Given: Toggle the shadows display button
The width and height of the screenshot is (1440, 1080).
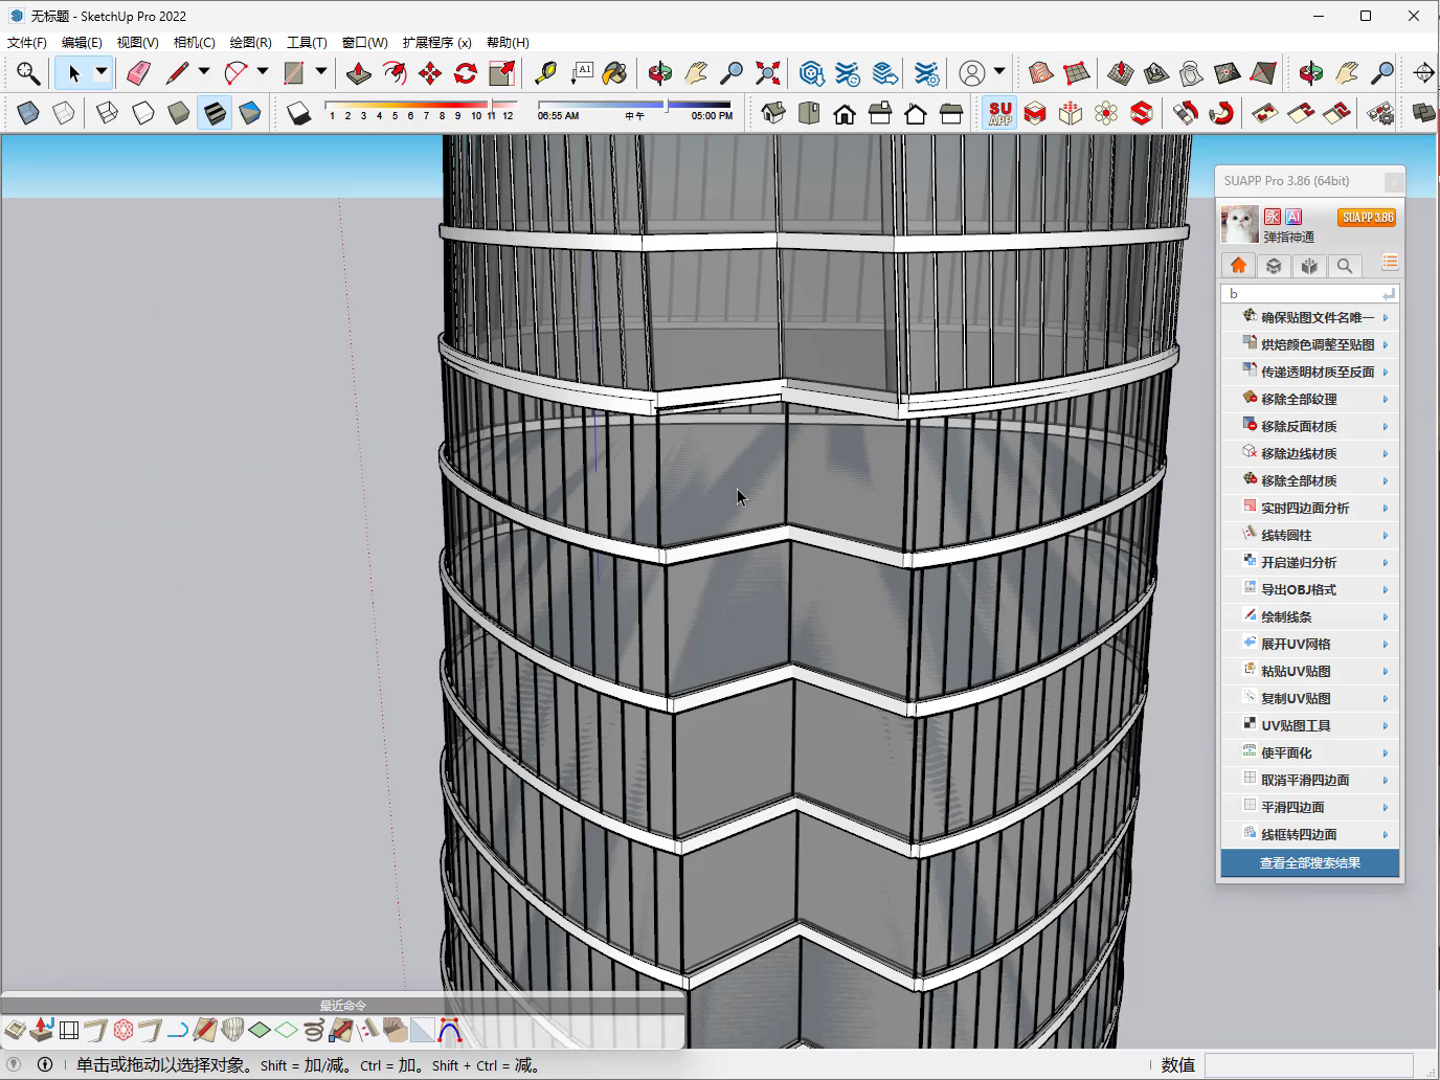Looking at the screenshot, I should click(x=299, y=113).
